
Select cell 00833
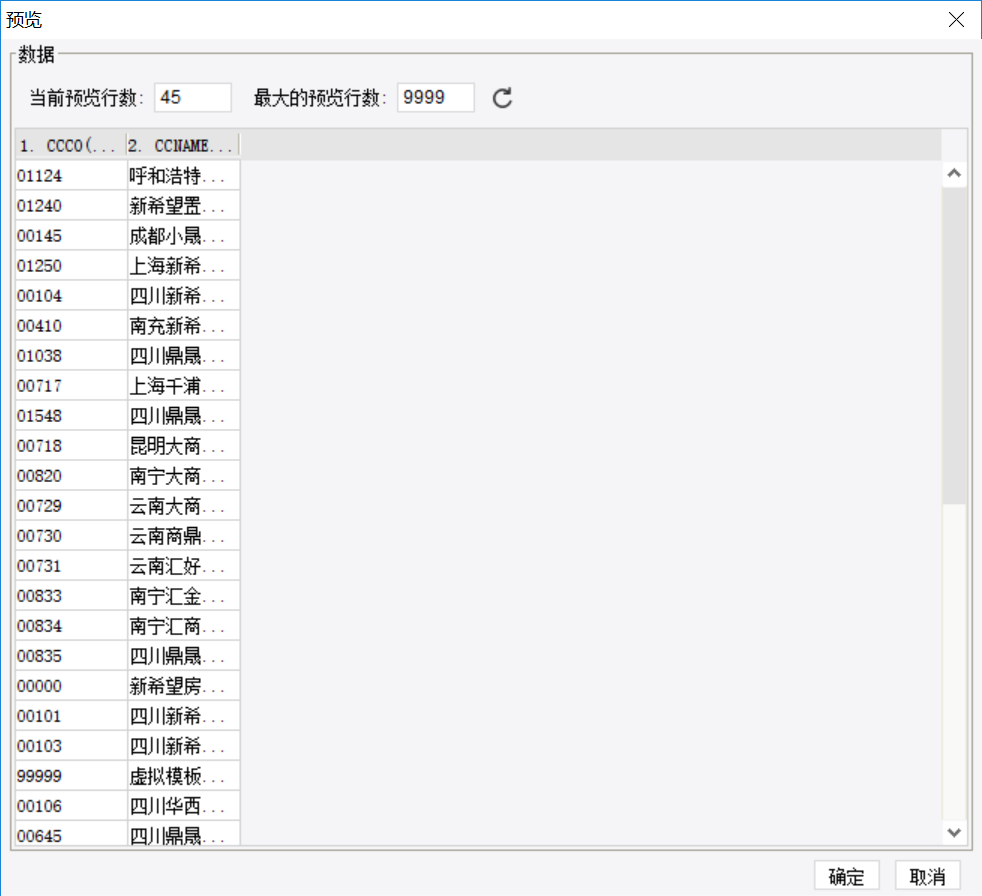(71, 596)
